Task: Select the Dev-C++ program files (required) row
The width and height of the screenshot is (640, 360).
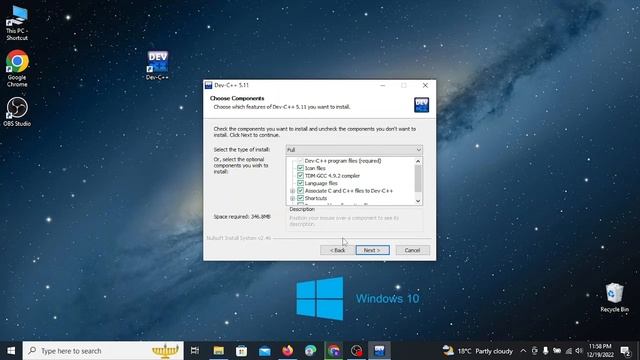Action: click(343, 161)
